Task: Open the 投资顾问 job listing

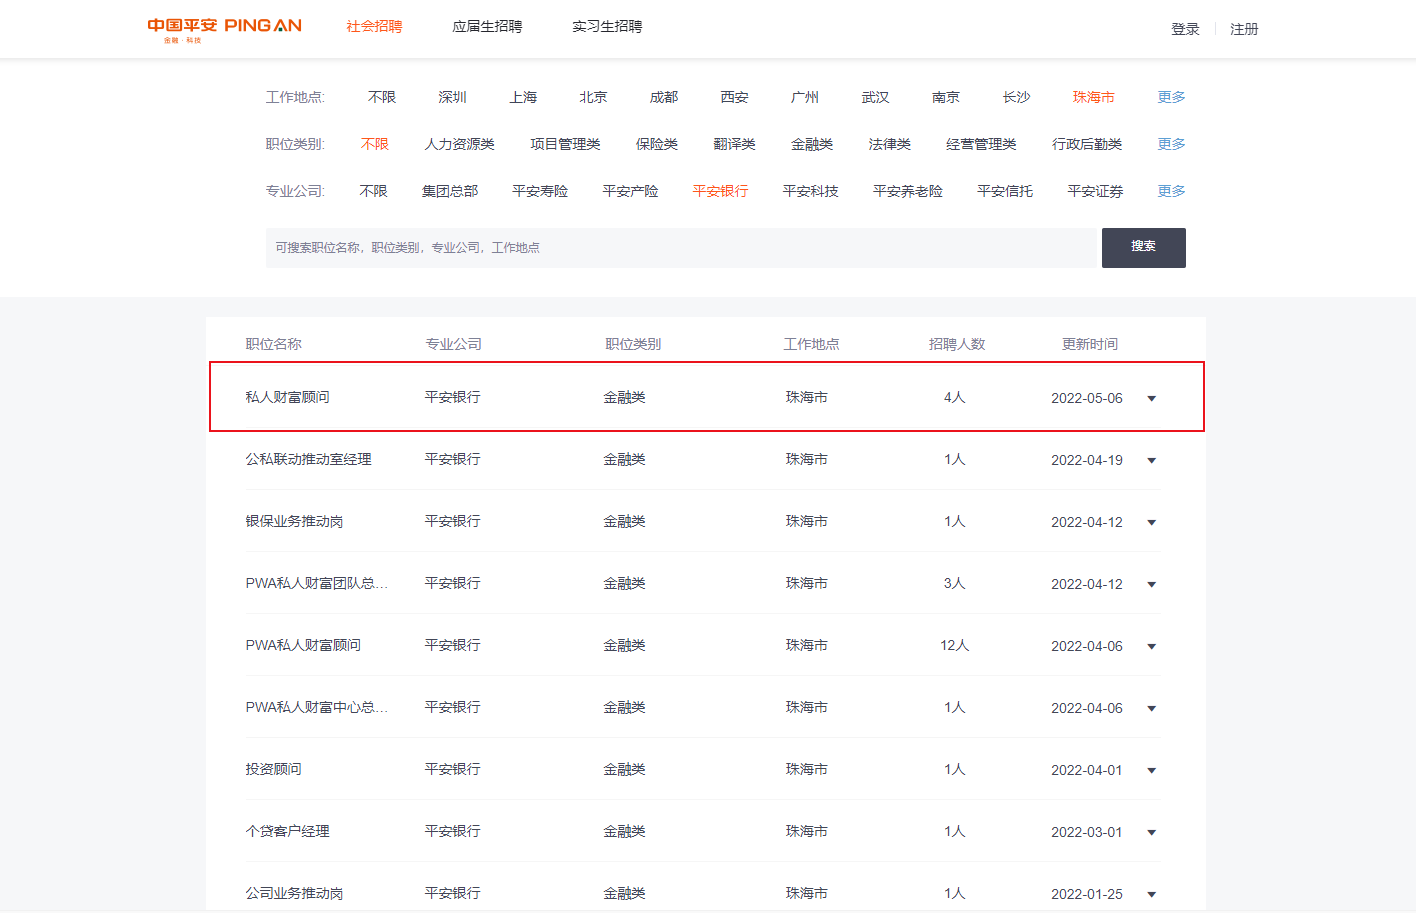Action: pos(274,769)
